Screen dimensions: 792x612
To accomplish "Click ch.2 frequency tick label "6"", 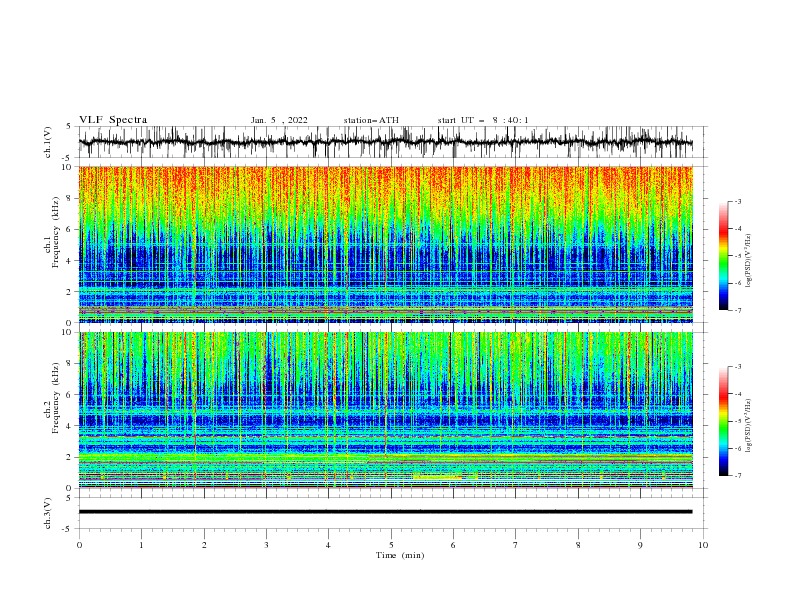I will click(x=70, y=395).
